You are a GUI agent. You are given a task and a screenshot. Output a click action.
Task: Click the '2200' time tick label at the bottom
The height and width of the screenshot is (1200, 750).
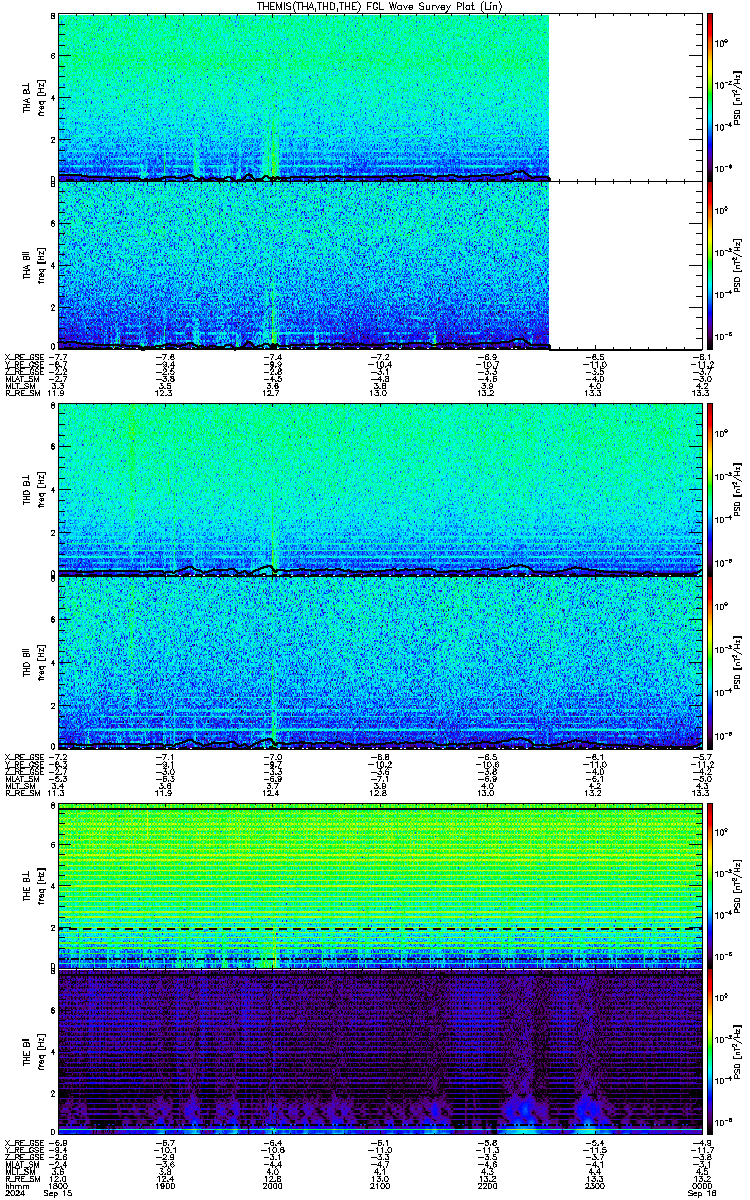(x=486, y=1185)
